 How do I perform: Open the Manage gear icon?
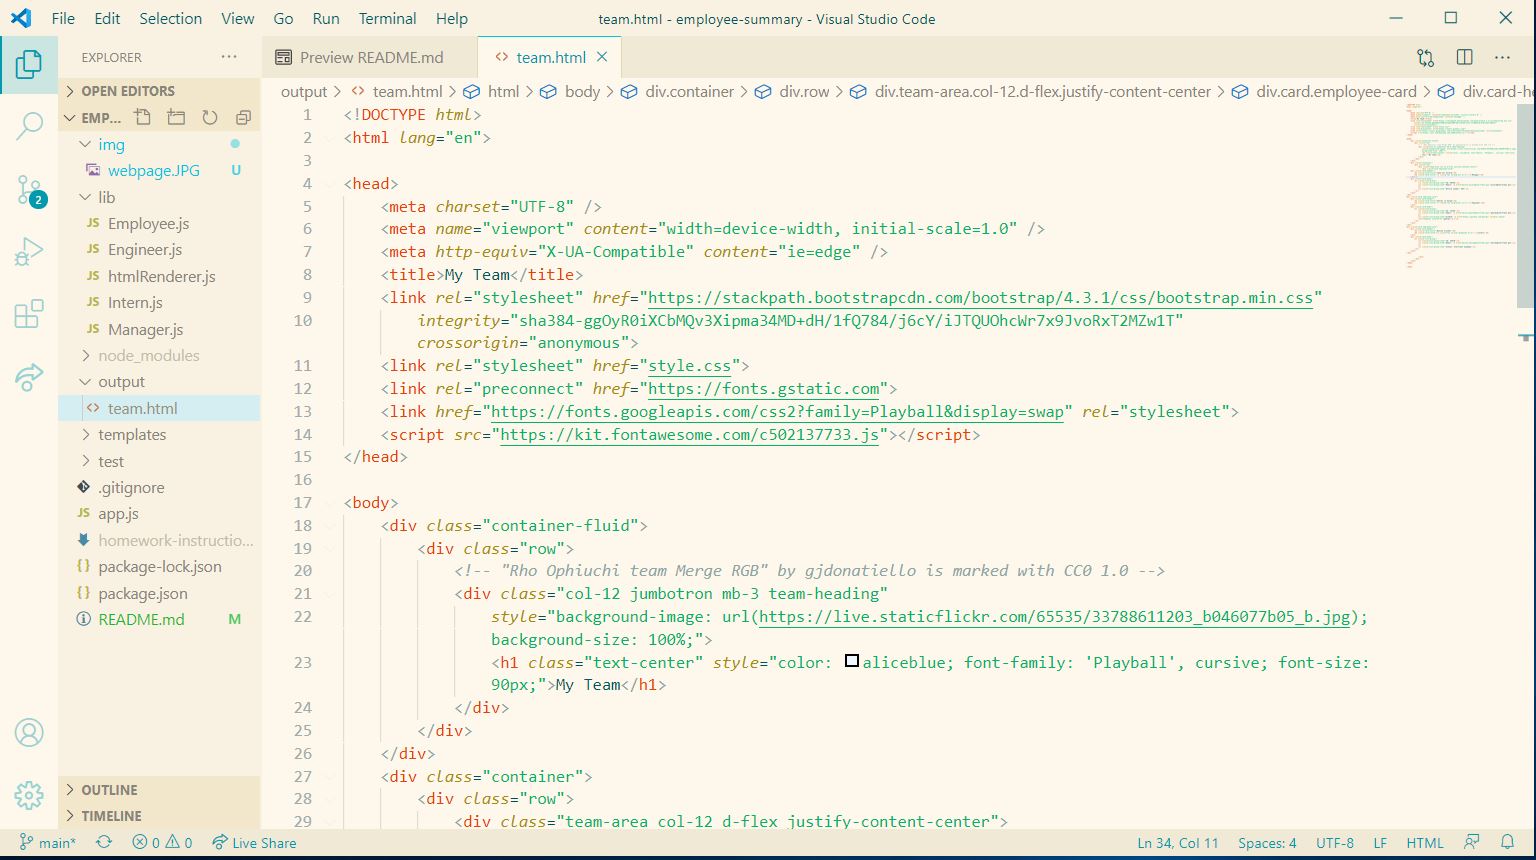click(x=29, y=795)
